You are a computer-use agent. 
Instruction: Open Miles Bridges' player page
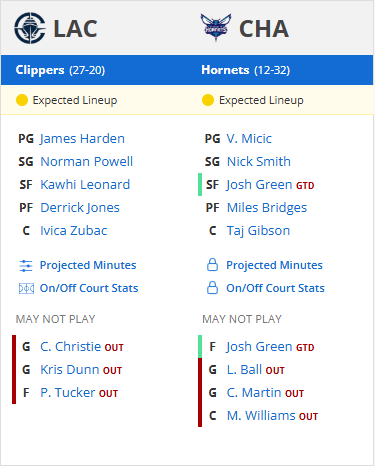pyautogui.click(x=267, y=208)
